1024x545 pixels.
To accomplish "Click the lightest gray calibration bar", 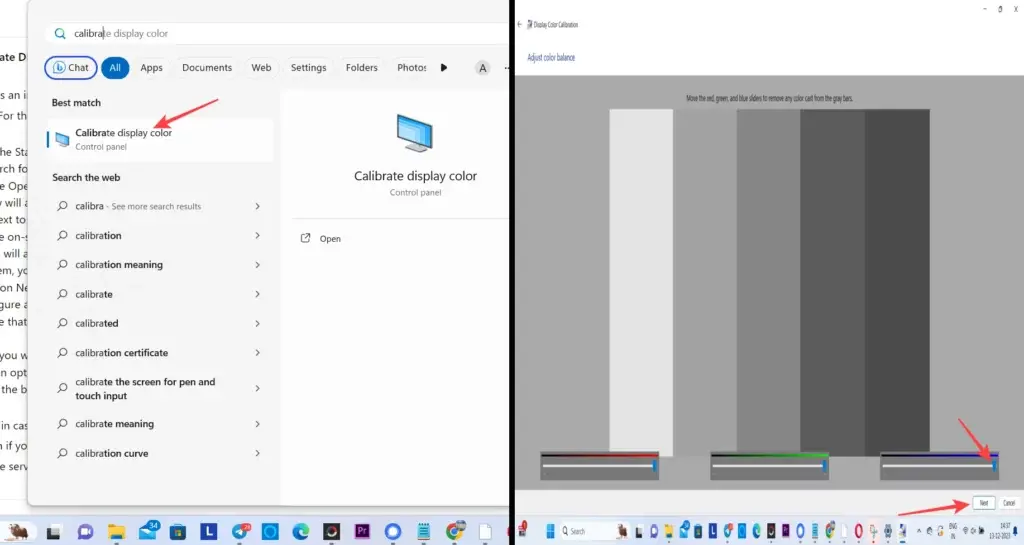I will [641, 281].
